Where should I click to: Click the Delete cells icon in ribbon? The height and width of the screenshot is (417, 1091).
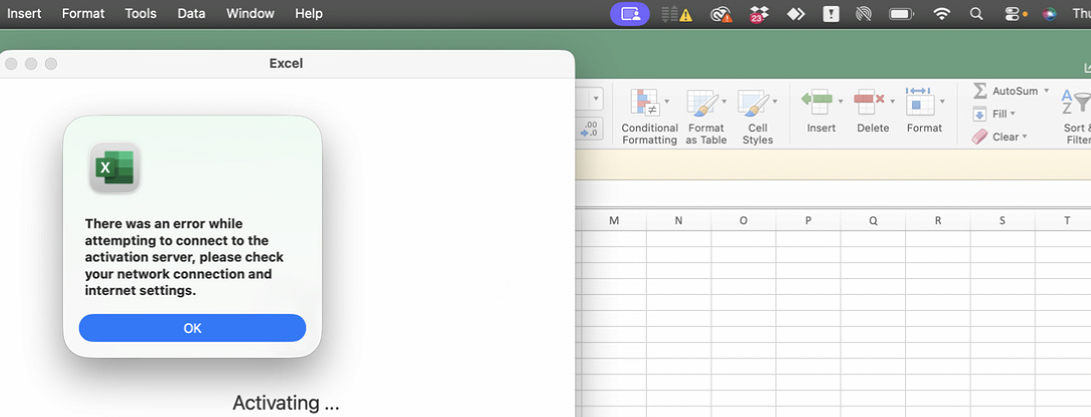tap(869, 102)
